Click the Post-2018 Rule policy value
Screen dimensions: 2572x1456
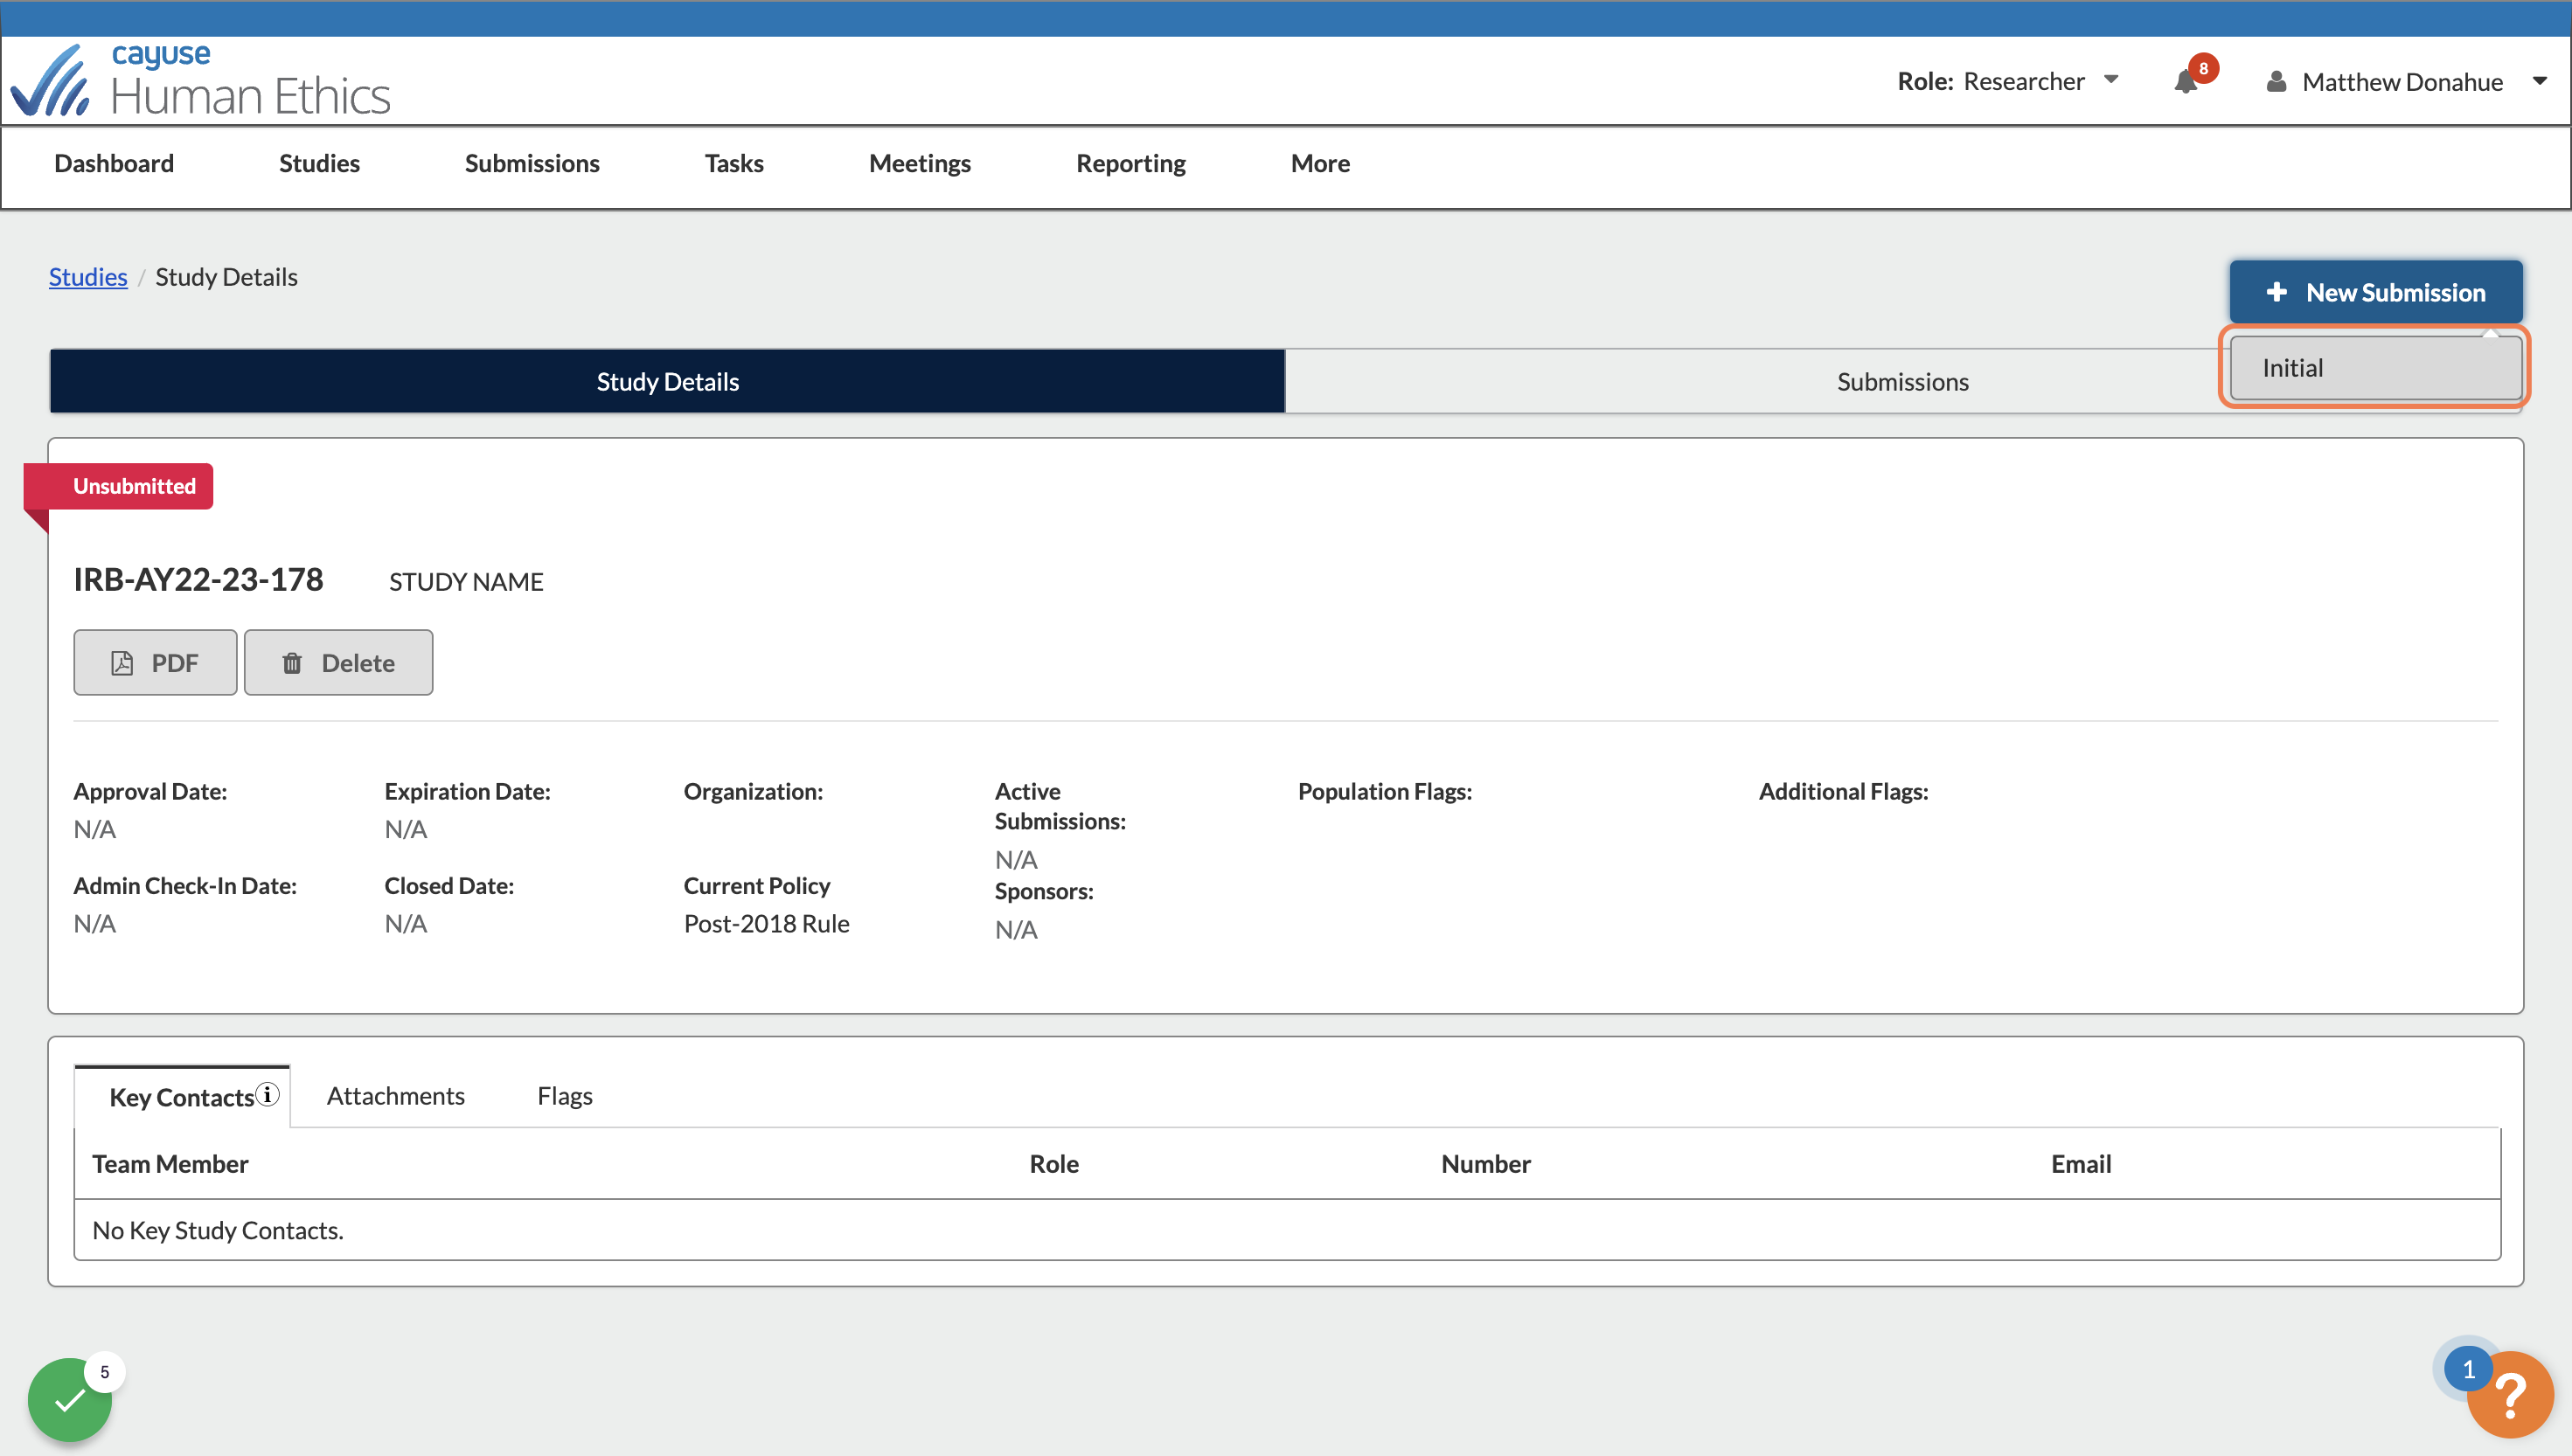(767, 924)
